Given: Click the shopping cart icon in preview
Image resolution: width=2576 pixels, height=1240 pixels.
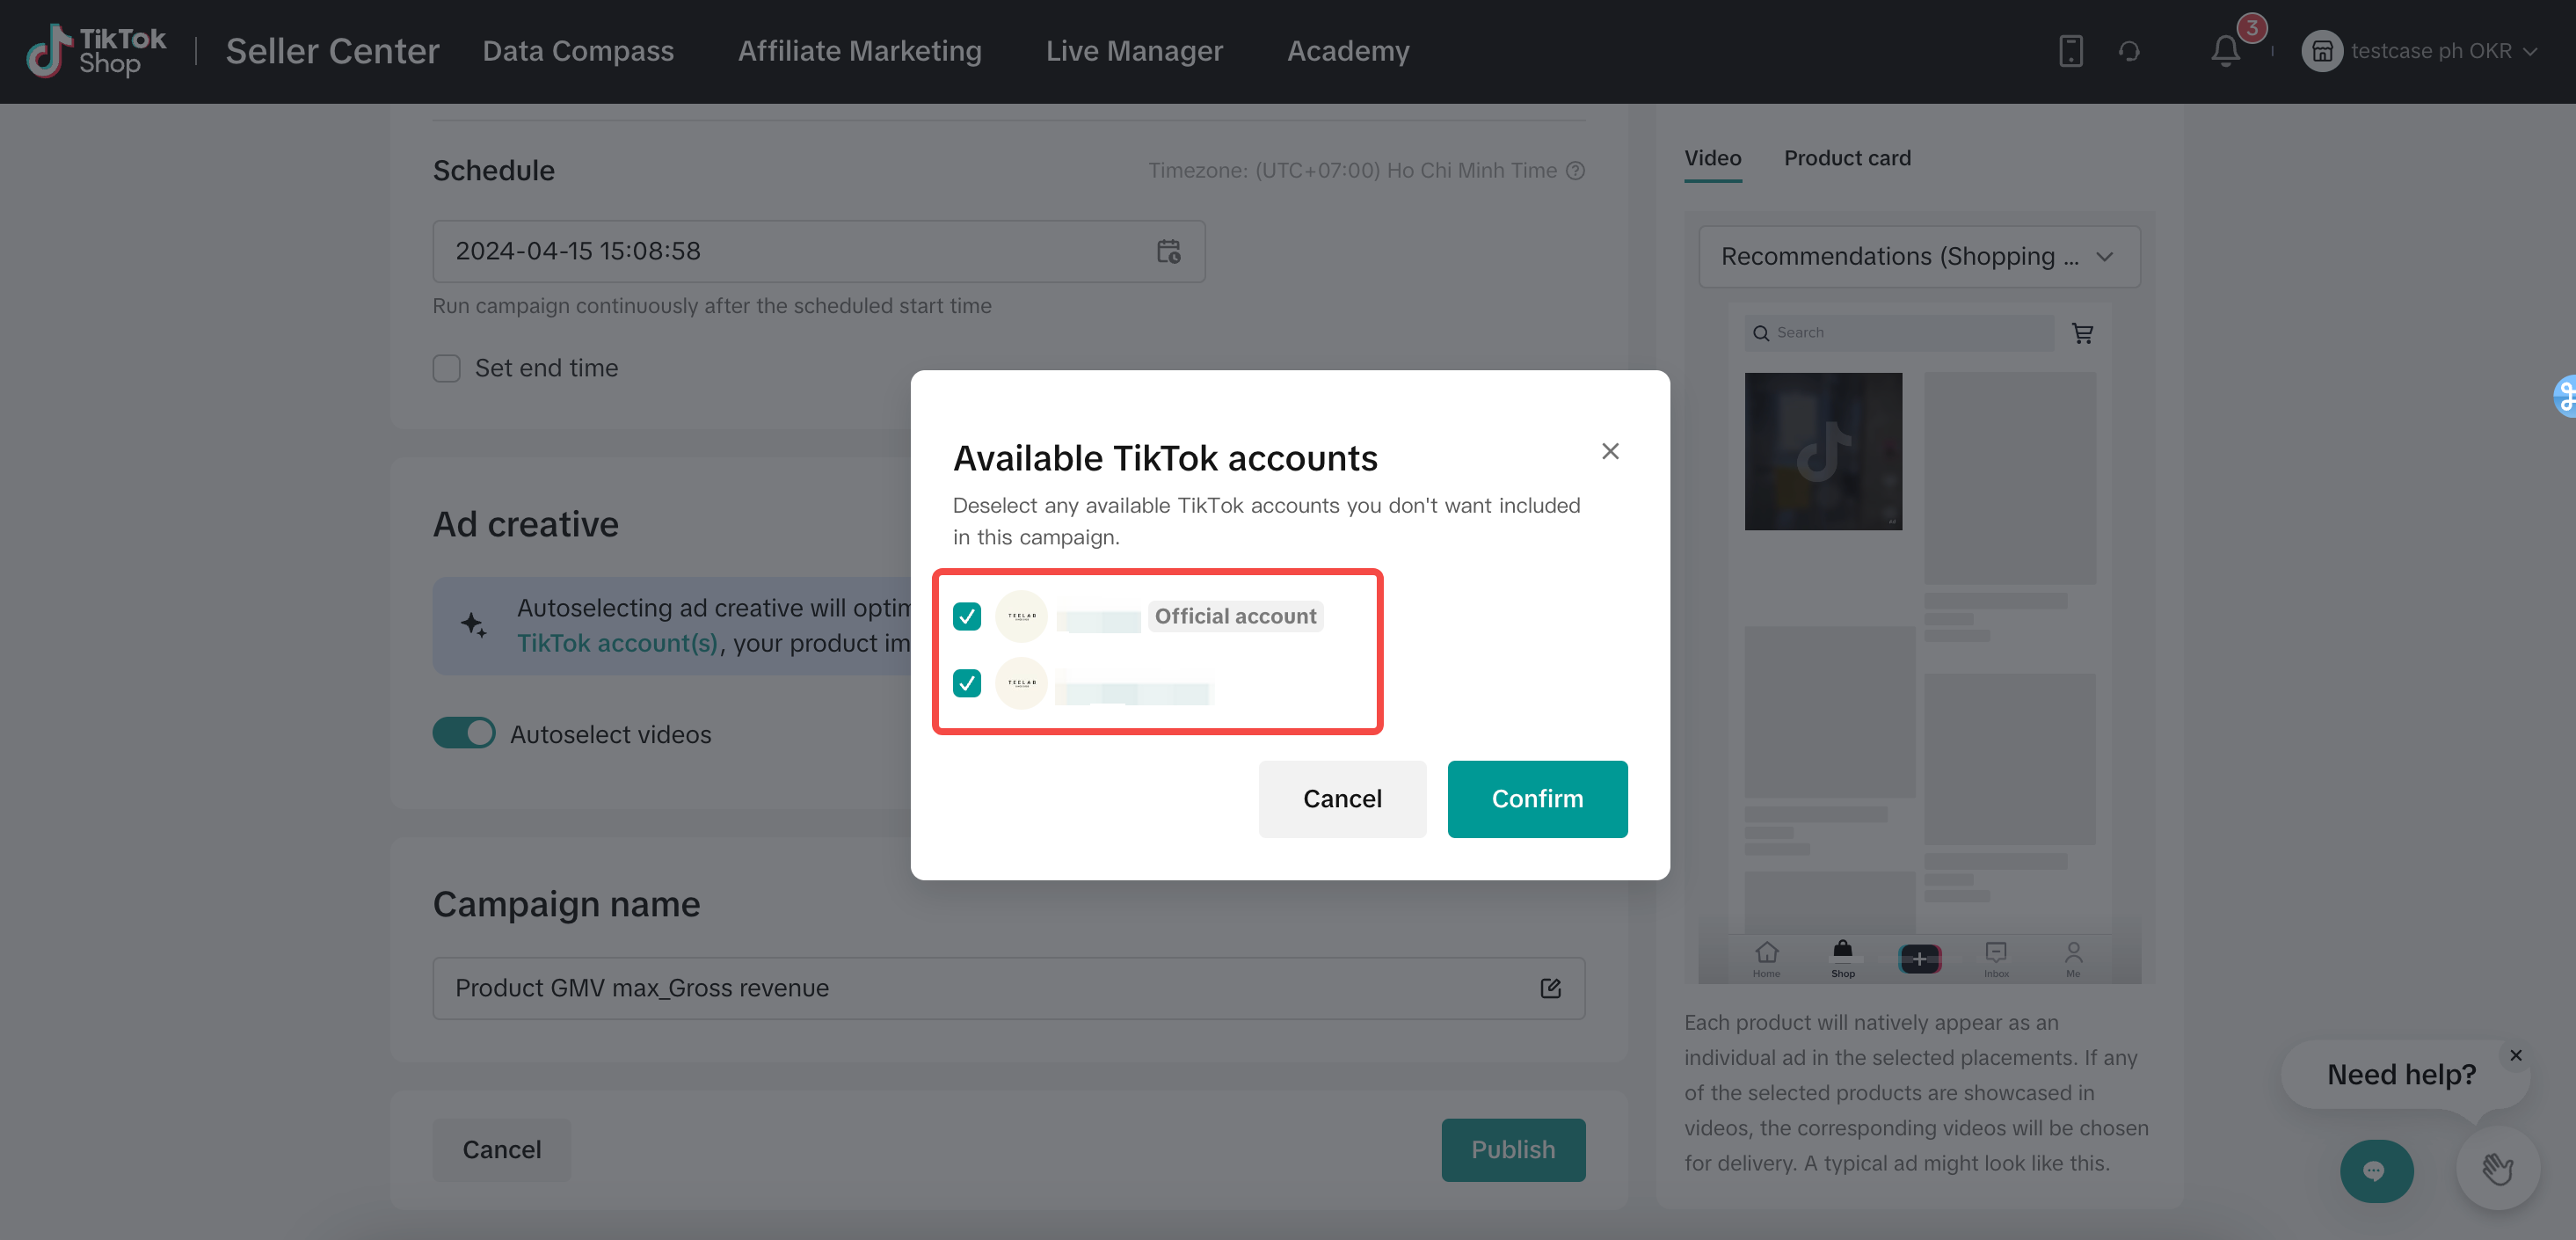Looking at the screenshot, I should [2083, 333].
